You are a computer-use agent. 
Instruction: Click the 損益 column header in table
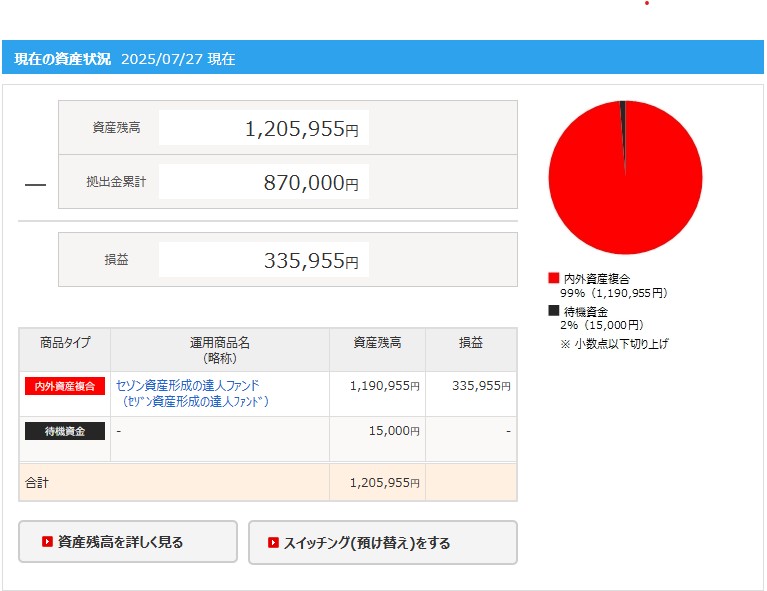[471, 343]
